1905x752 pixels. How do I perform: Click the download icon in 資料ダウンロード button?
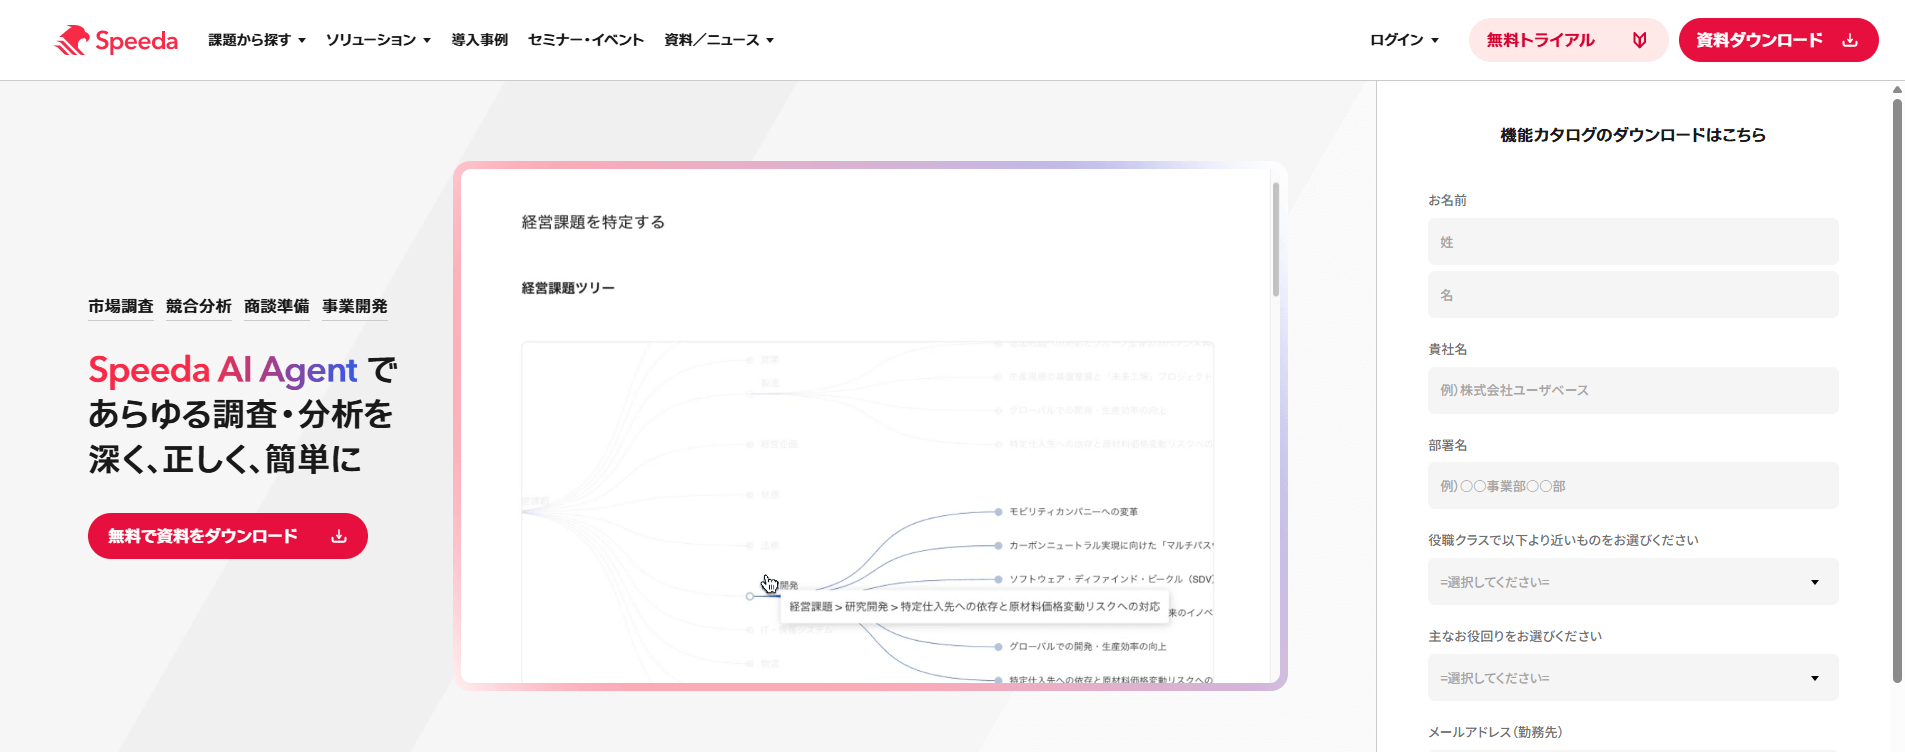point(1850,40)
